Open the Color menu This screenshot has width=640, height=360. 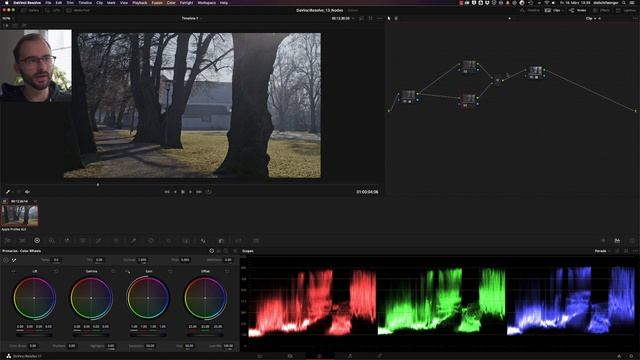coord(171,2)
